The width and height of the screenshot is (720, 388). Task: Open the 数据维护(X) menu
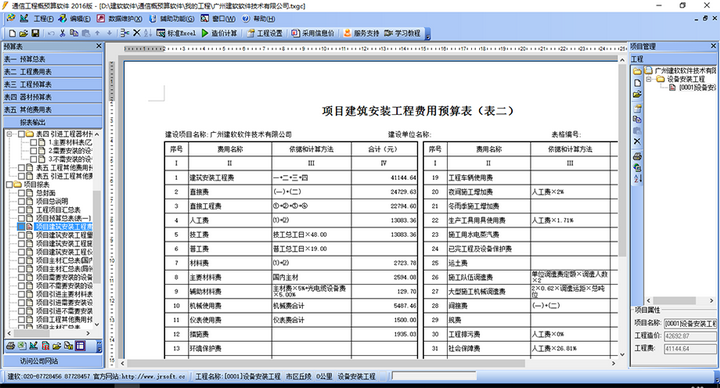pos(125,19)
